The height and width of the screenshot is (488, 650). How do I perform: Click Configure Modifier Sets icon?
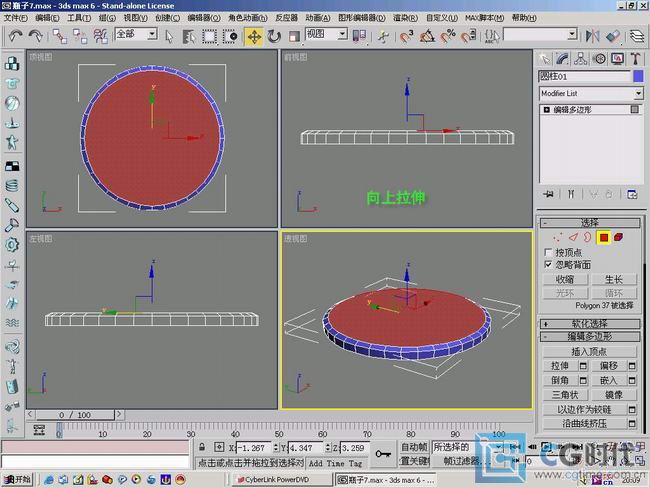[632, 194]
